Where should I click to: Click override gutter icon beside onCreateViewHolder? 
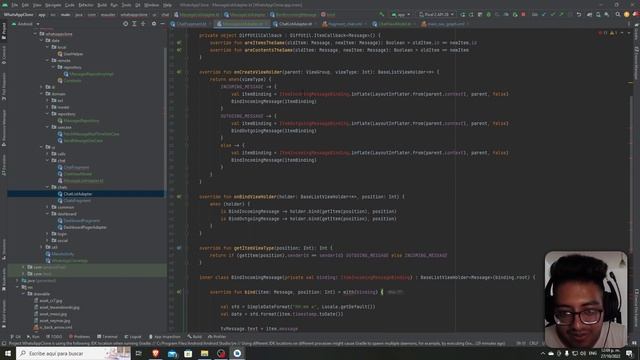pos(179,72)
